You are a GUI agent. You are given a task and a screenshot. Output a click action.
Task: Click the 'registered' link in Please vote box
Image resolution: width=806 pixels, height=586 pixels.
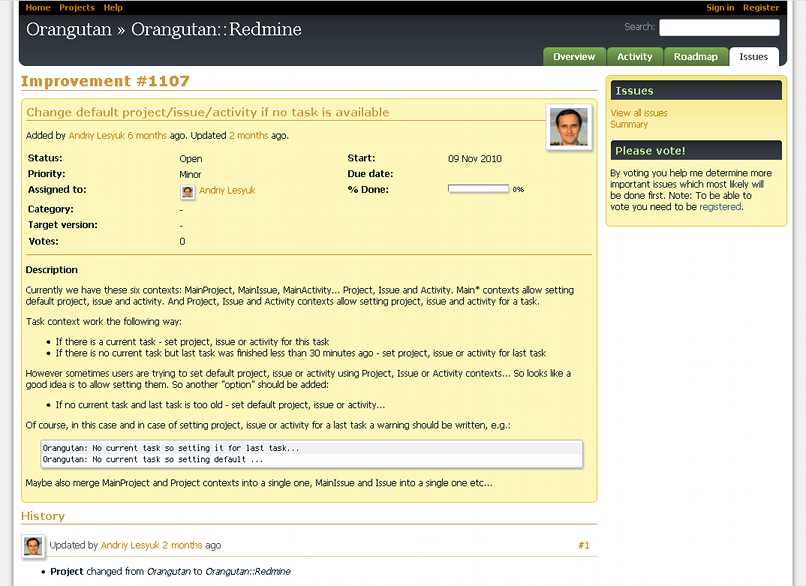(720, 207)
